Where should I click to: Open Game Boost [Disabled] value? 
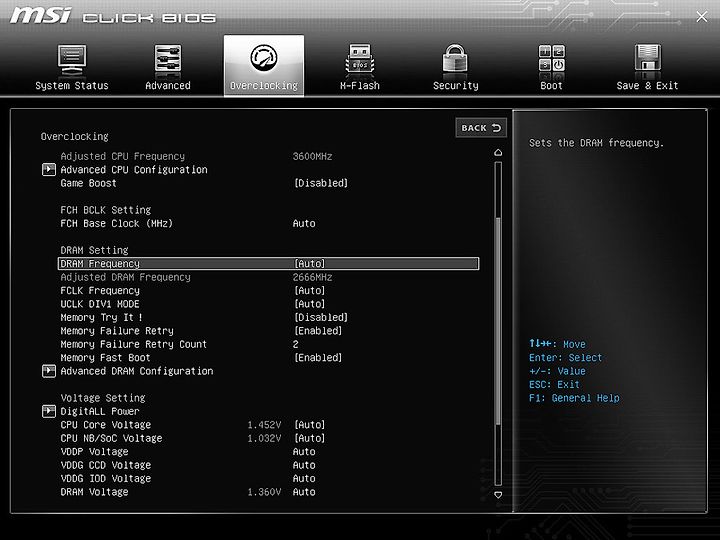pyautogui.click(x=321, y=183)
